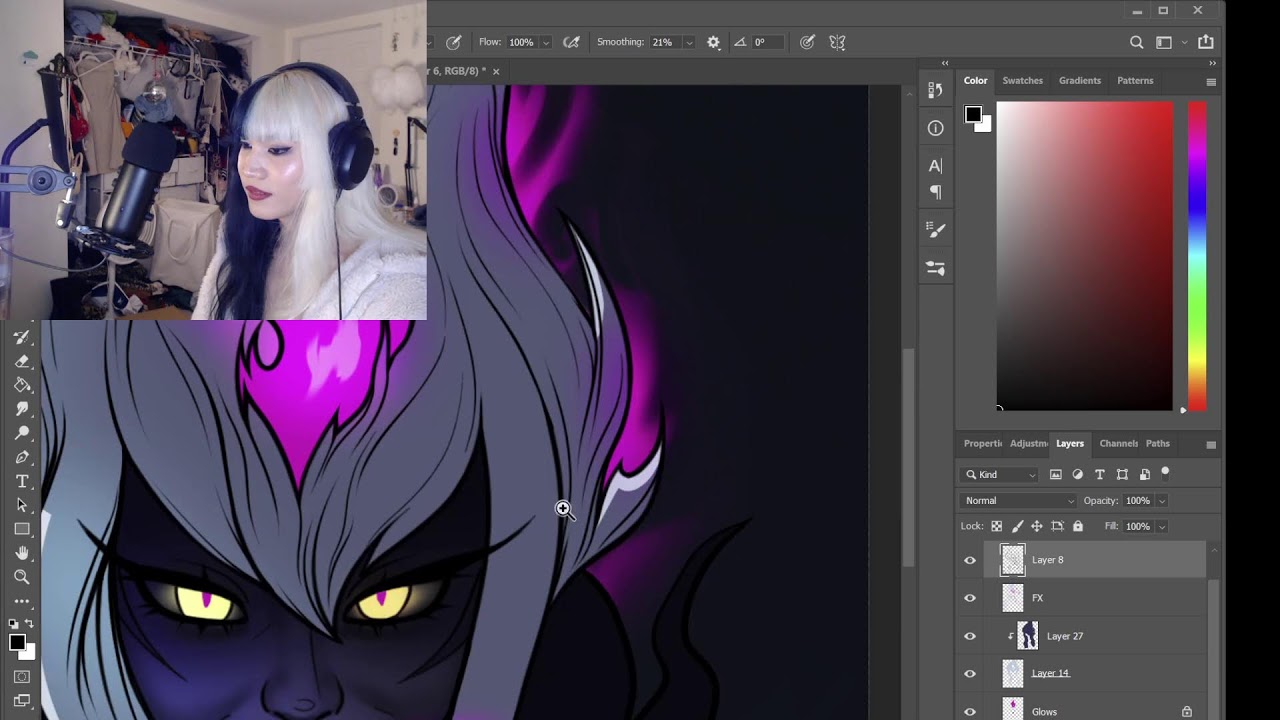Viewport: 1280px width, 720px height.
Task: Open the Character panel icon
Action: coord(935,166)
